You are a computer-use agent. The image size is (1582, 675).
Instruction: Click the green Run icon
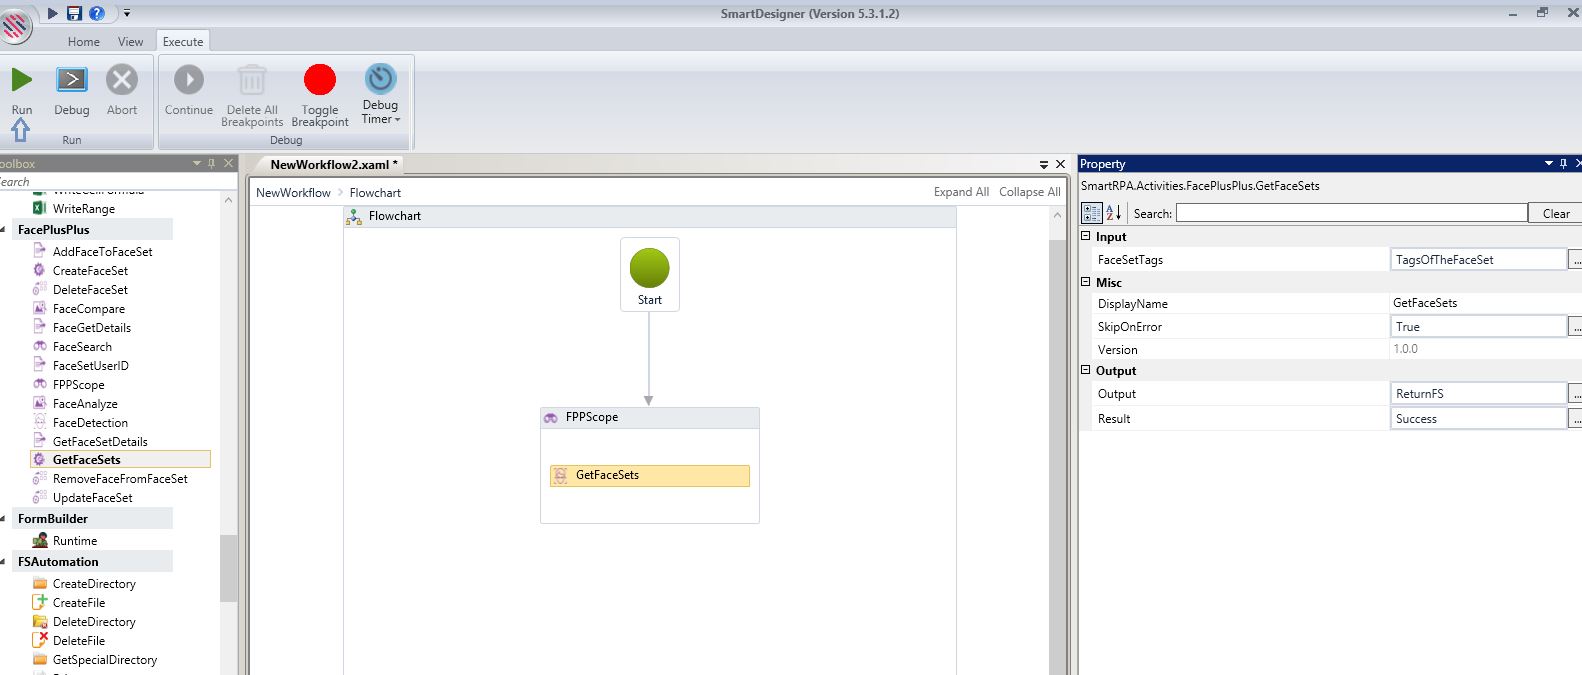click(21, 80)
